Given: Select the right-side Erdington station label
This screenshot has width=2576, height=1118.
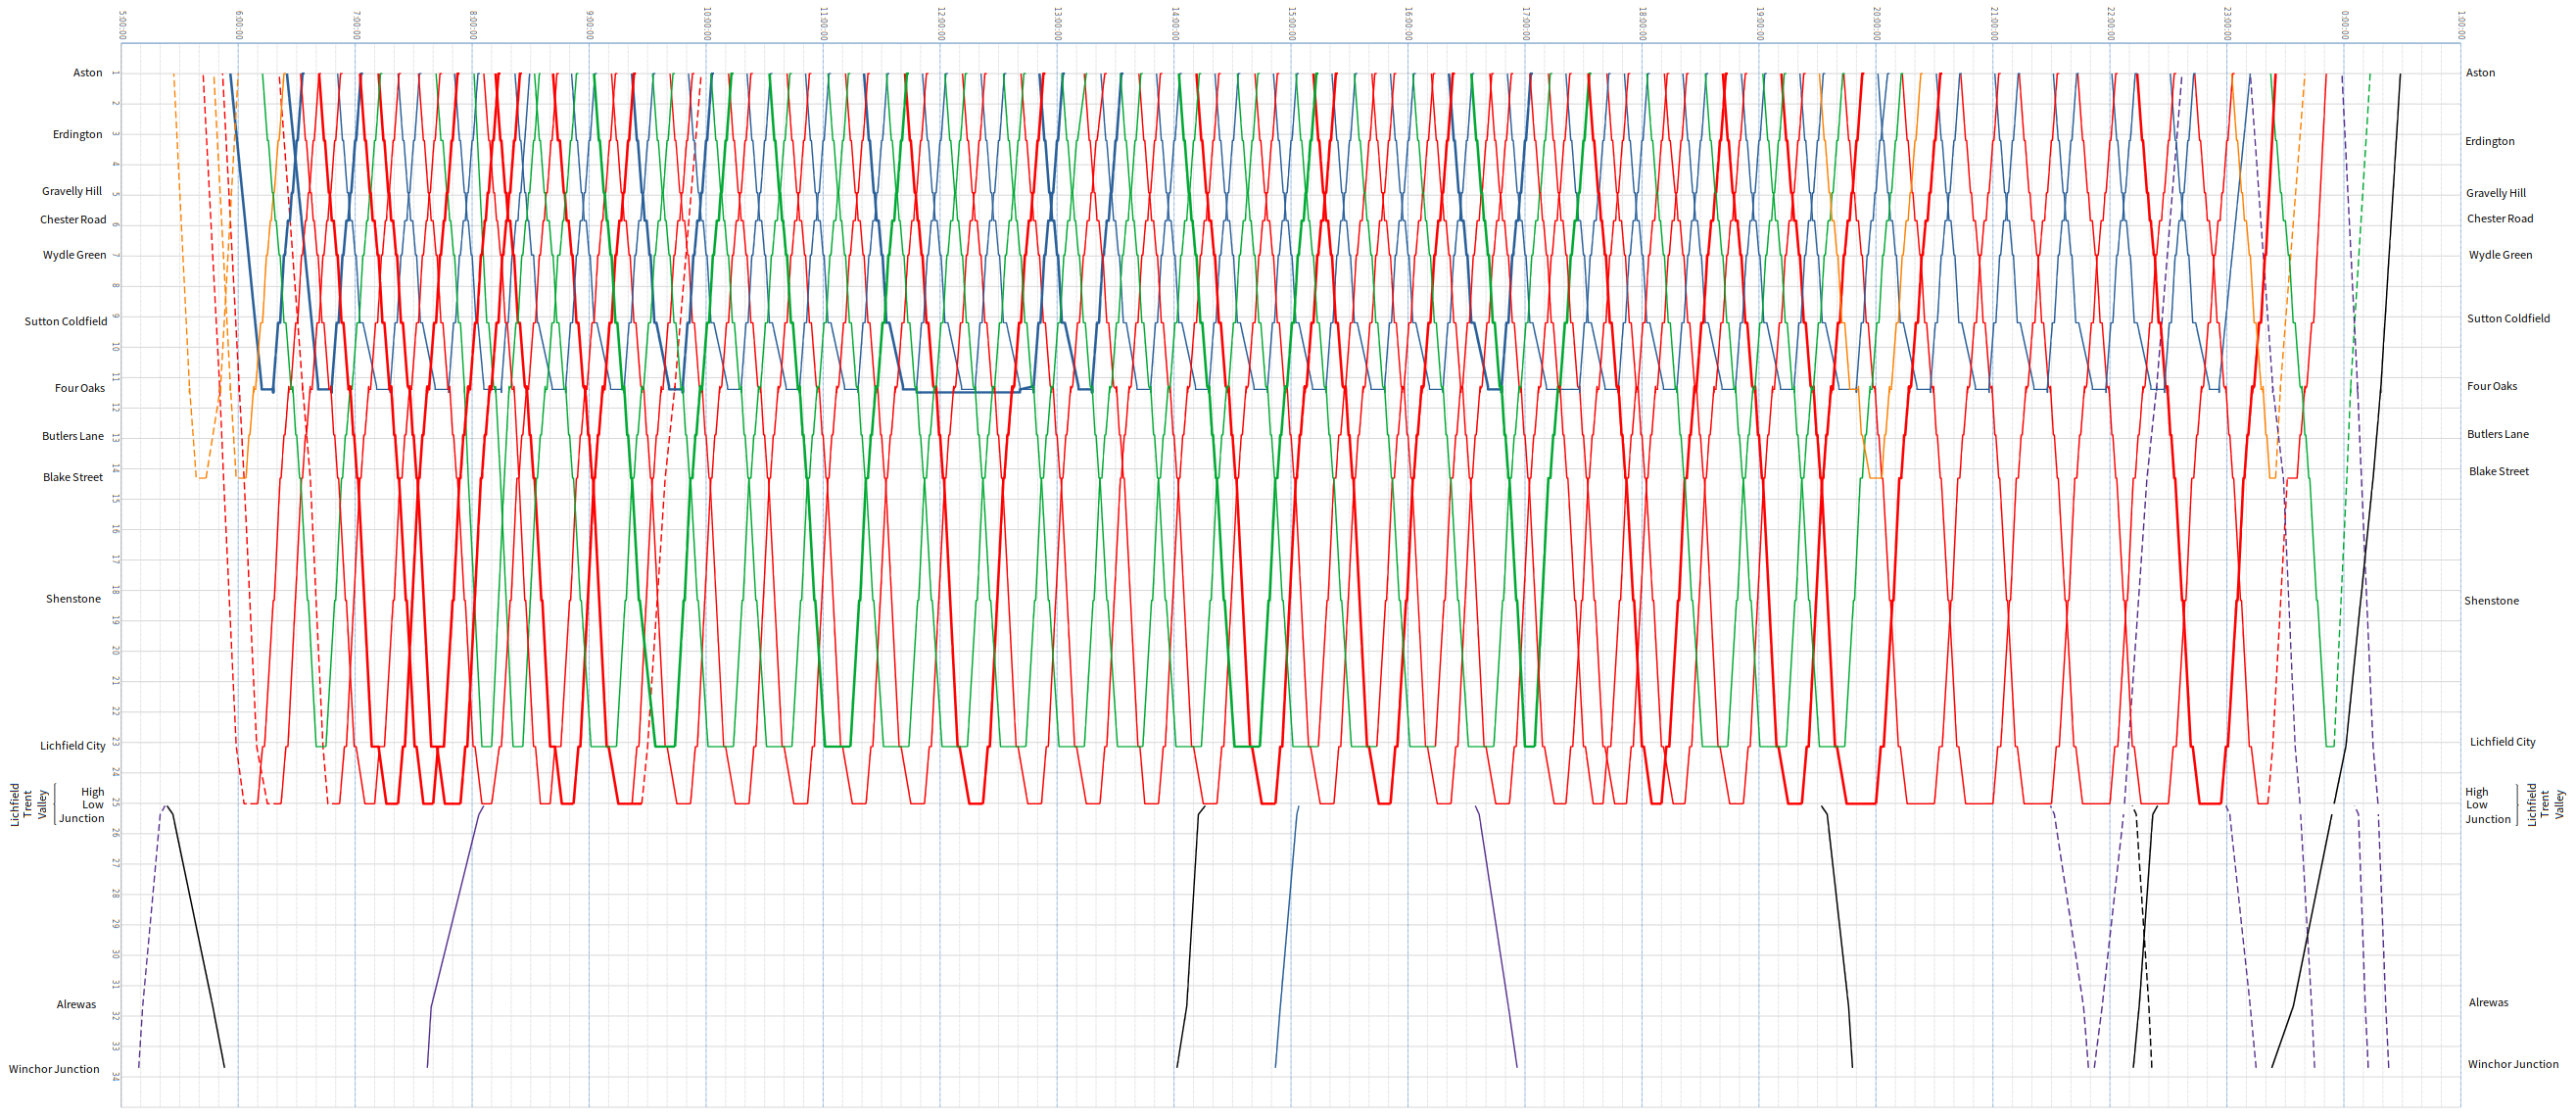Looking at the screenshot, I should (x=2489, y=142).
